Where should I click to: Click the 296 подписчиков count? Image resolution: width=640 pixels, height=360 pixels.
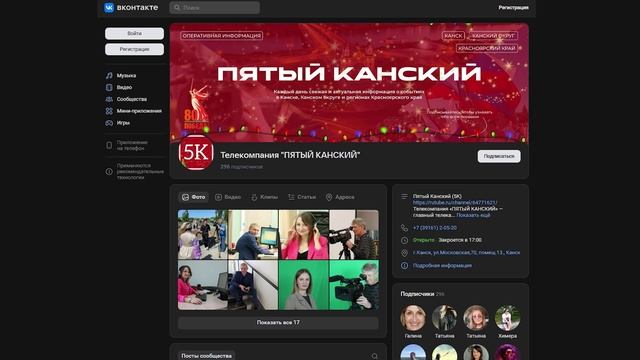click(x=241, y=167)
